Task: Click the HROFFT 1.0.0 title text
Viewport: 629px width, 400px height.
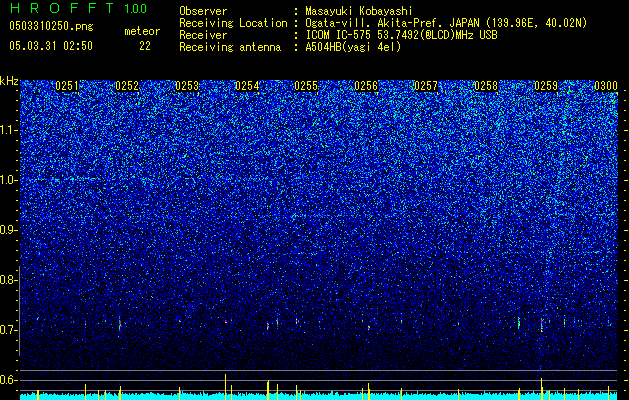Action: pos(79,8)
